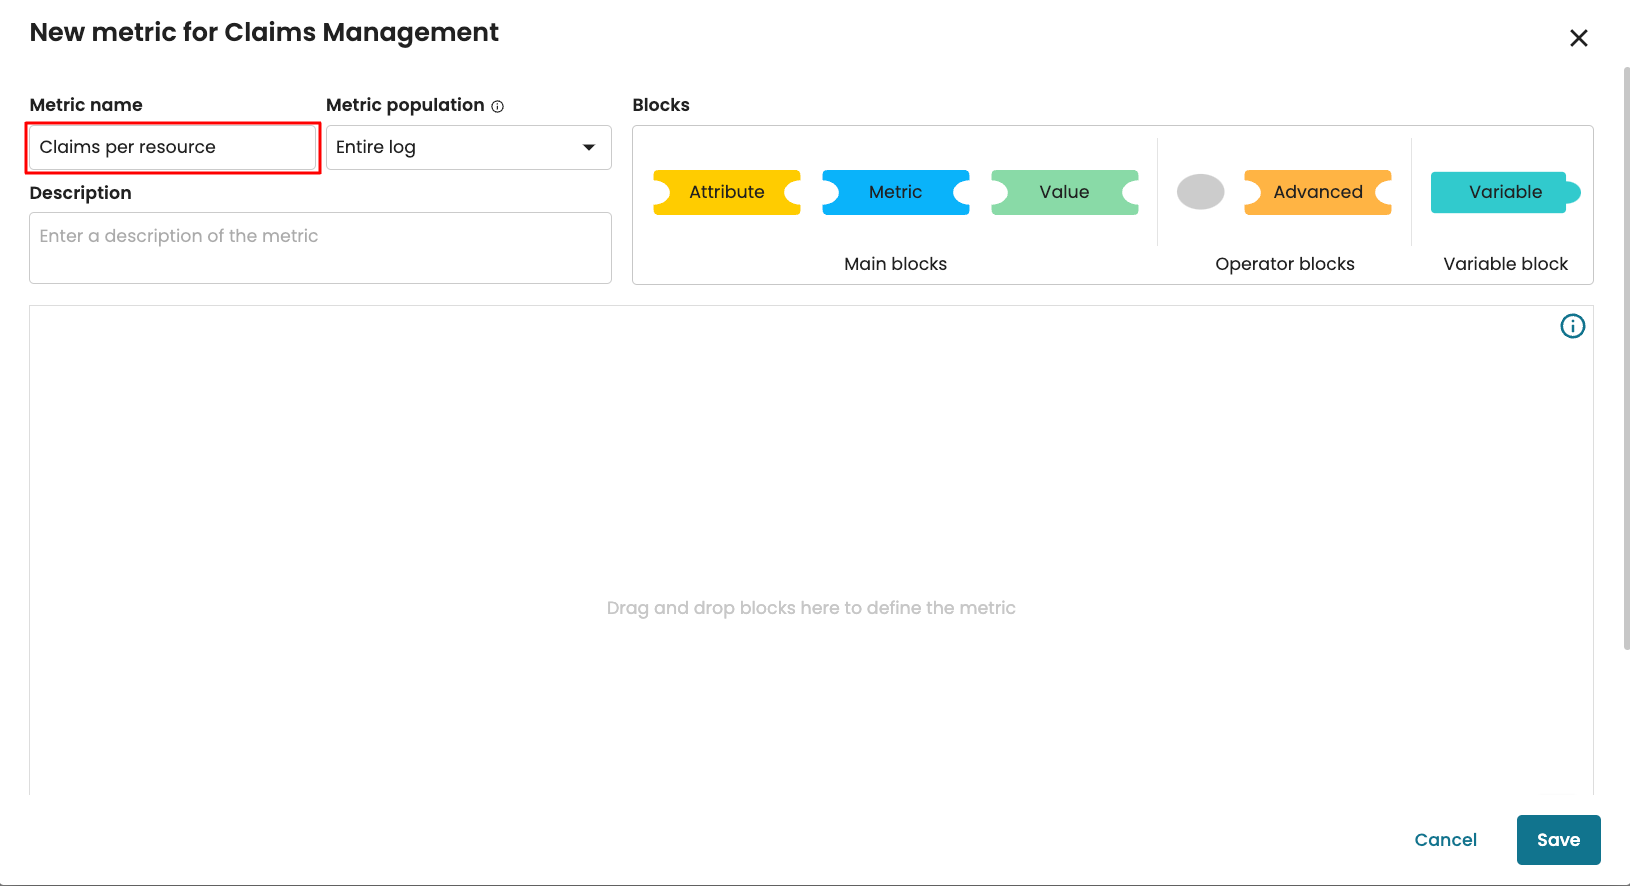Click the Variable block caption under the teal block

(1505, 264)
